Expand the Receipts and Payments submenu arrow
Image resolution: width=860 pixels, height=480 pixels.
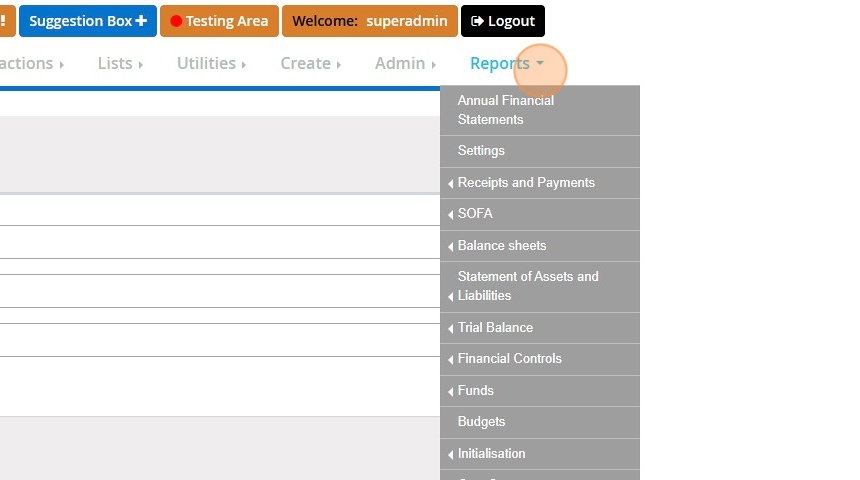pos(450,184)
